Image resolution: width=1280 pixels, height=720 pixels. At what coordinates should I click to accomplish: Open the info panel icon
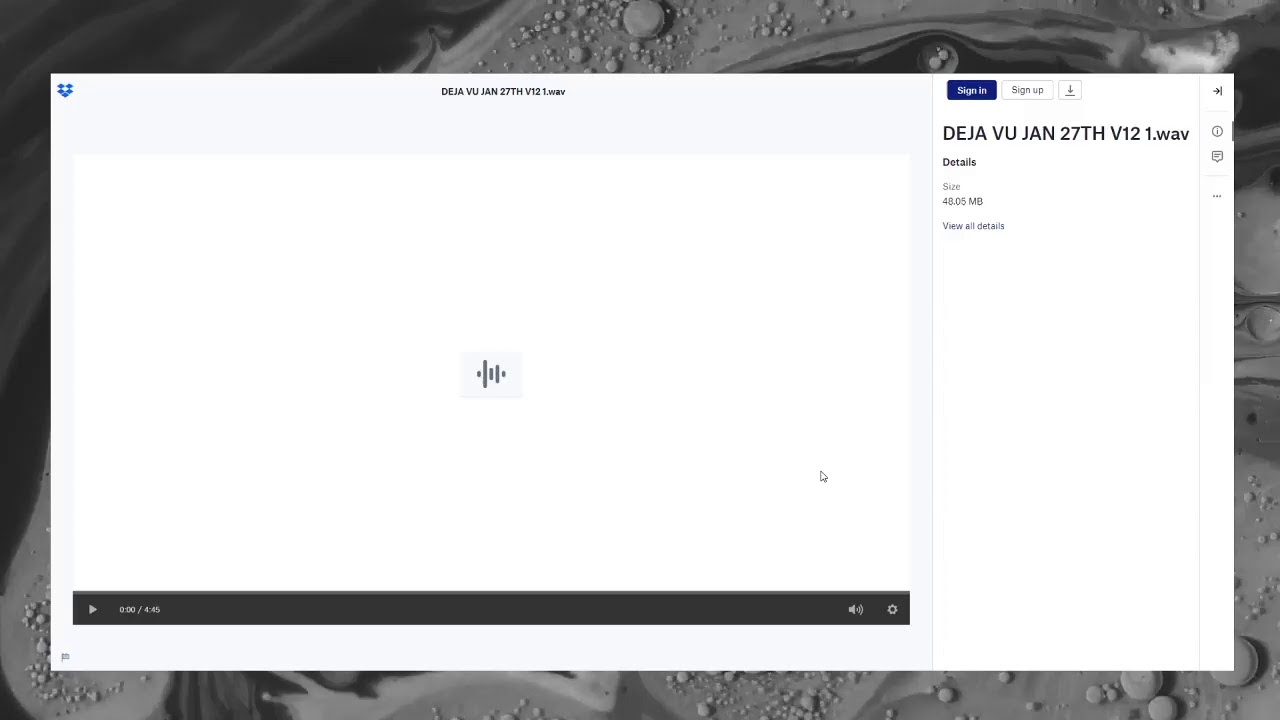point(1217,131)
